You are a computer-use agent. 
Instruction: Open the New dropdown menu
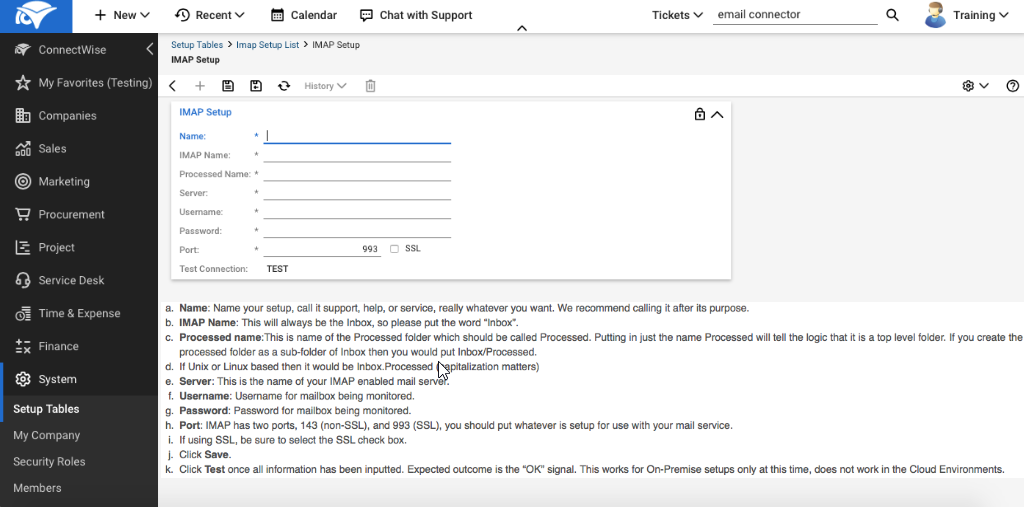tap(122, 15)
